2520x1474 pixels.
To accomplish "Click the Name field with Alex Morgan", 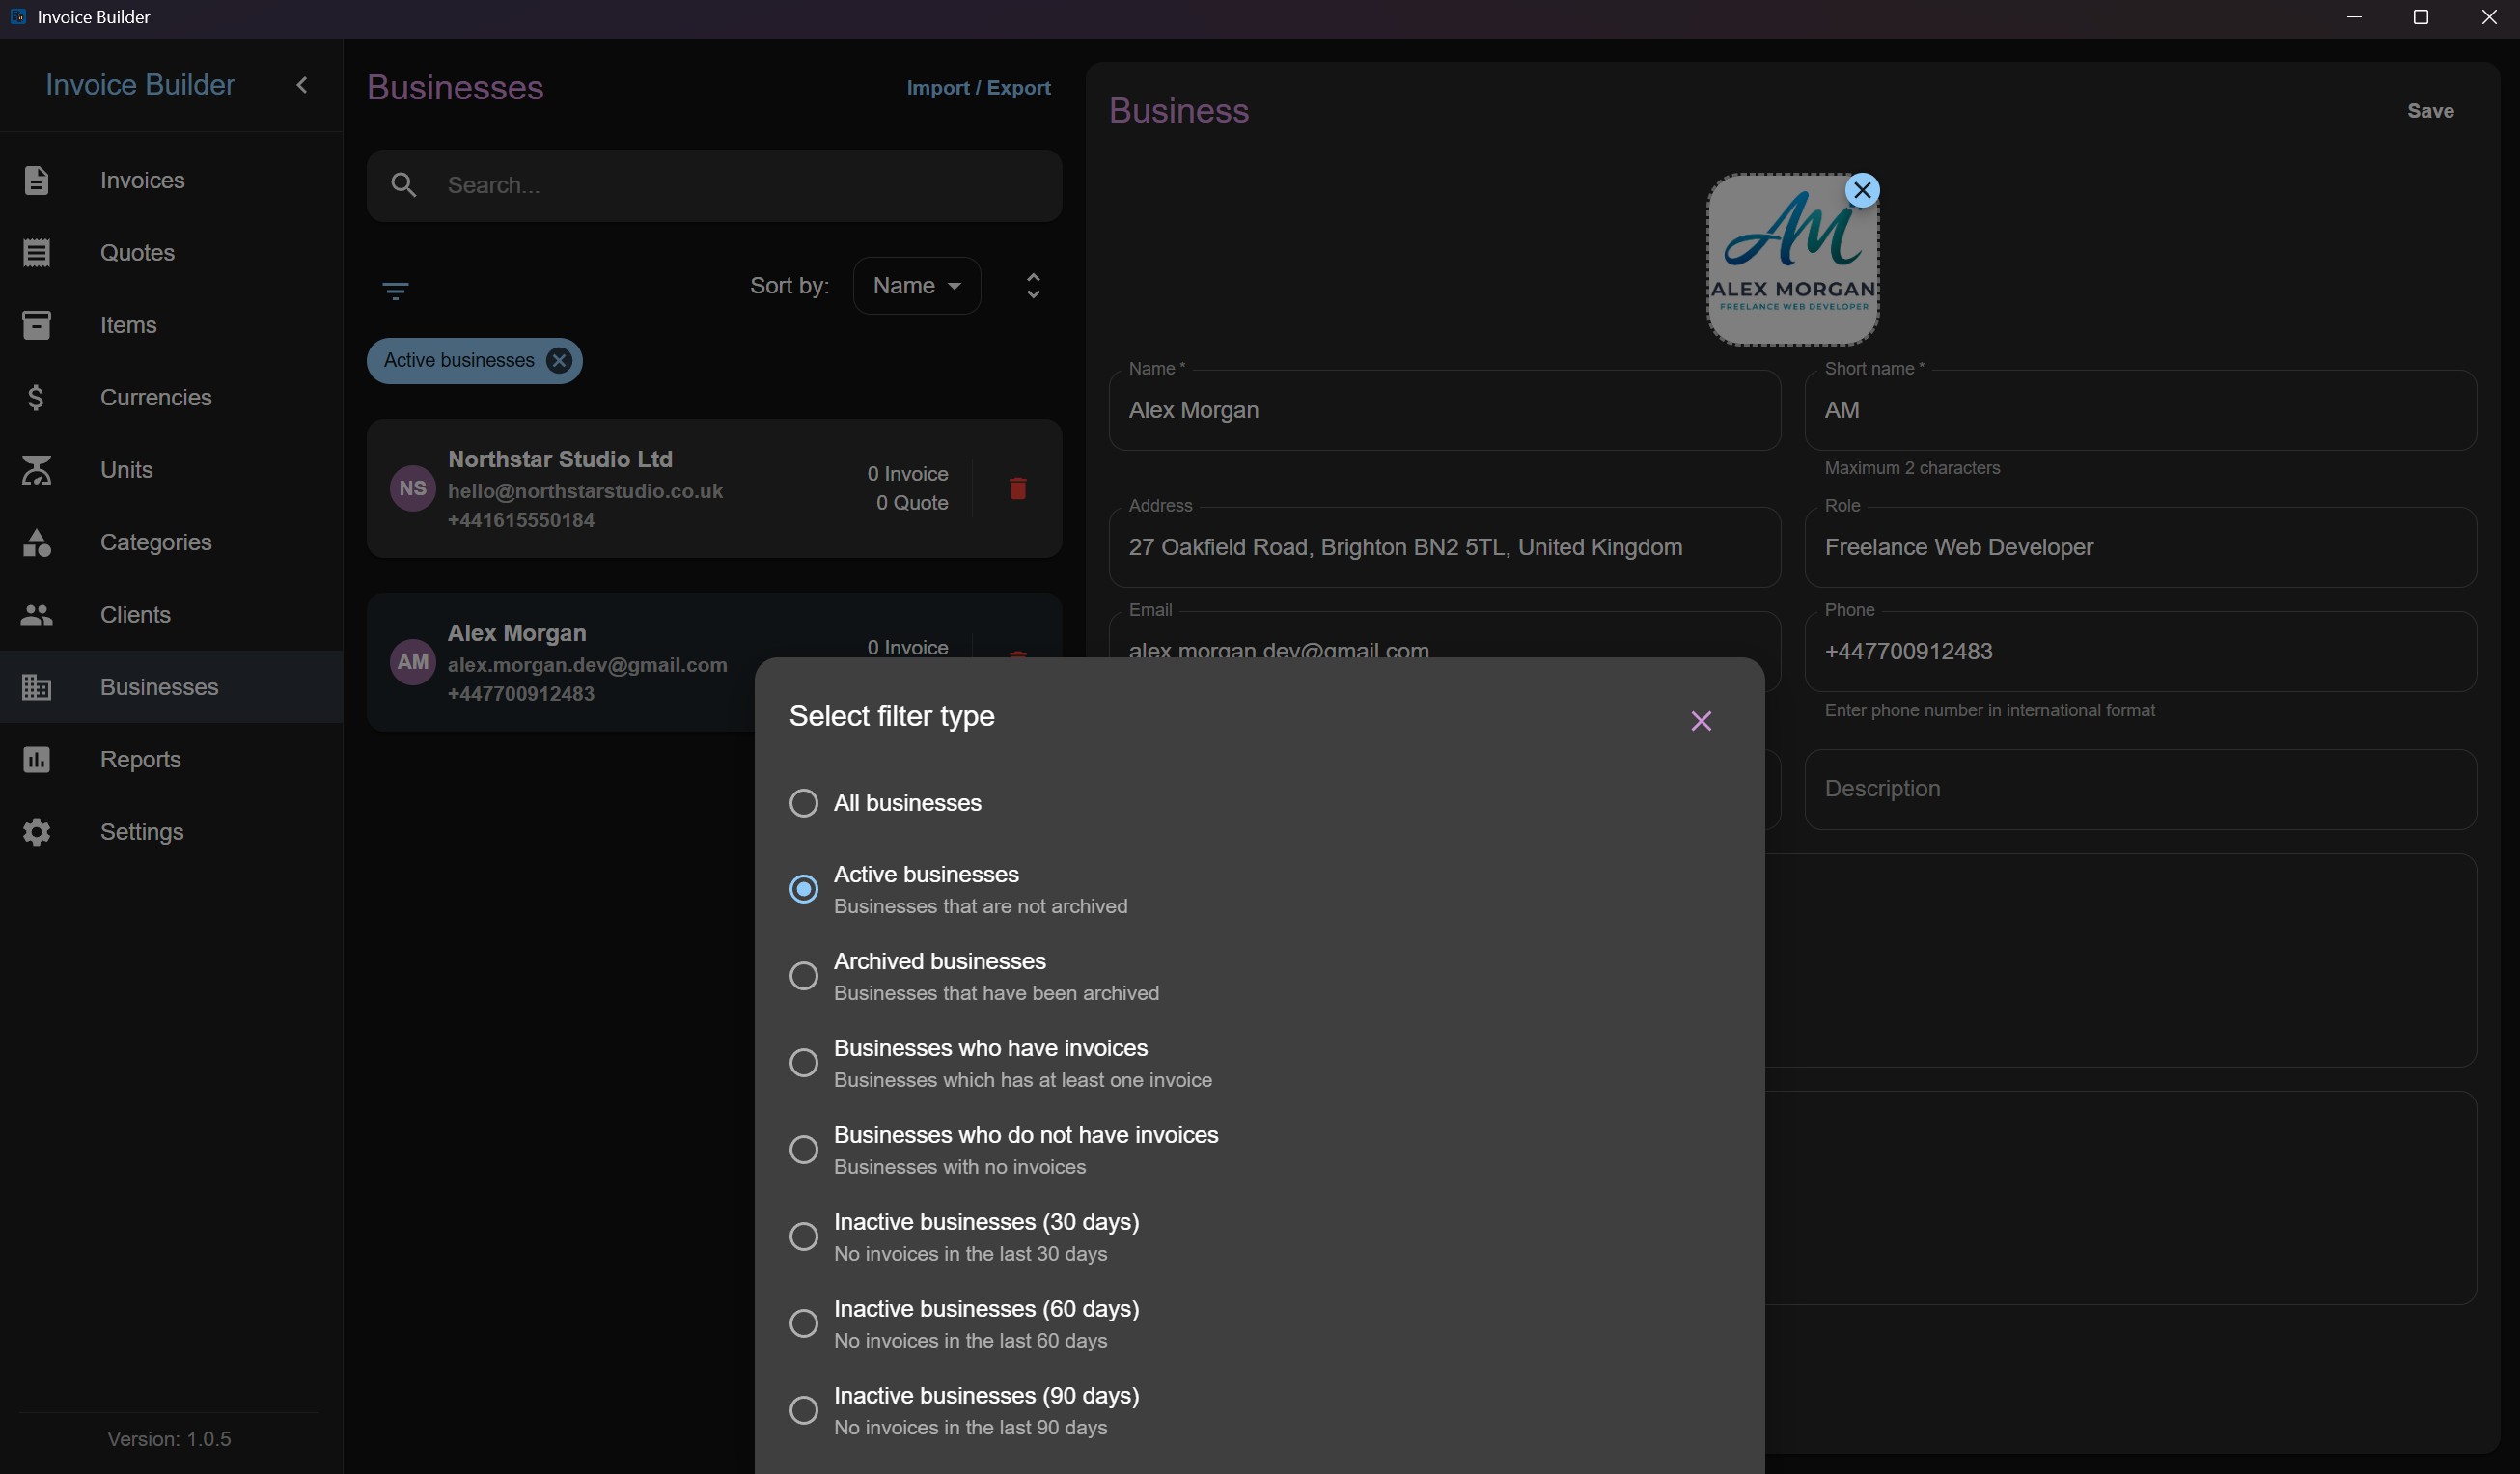I will coord(1444,410).
